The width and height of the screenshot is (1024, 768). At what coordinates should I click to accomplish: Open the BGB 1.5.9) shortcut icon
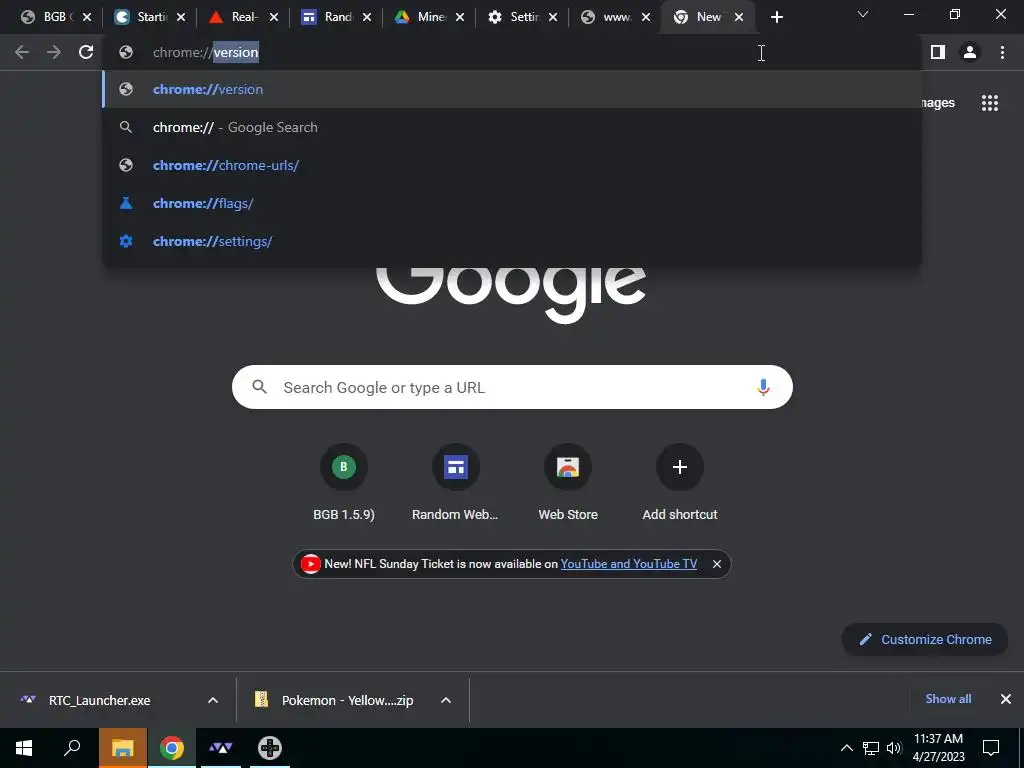point(344,467)
